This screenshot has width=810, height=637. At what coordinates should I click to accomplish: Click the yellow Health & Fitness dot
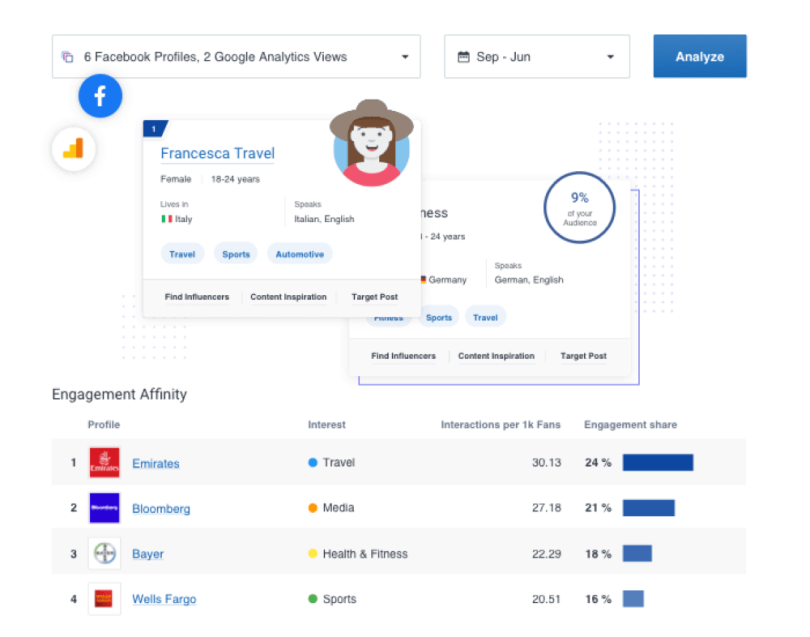[x=313, y=553]
